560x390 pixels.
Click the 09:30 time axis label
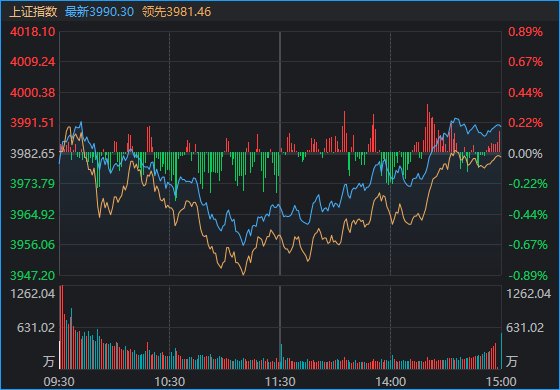click(59, 382)
